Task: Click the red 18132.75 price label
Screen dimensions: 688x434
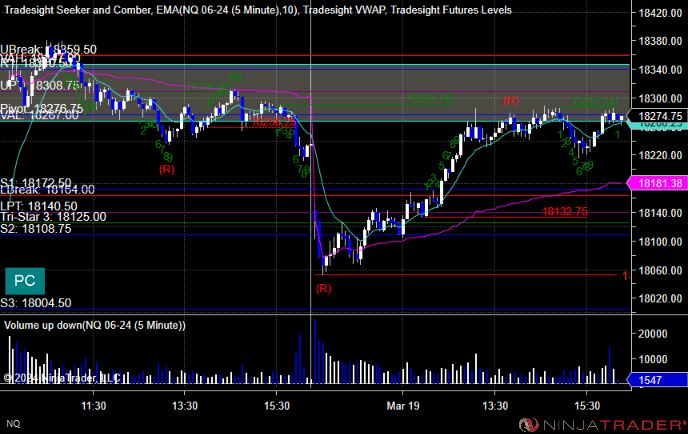Action: pos(565,212)
